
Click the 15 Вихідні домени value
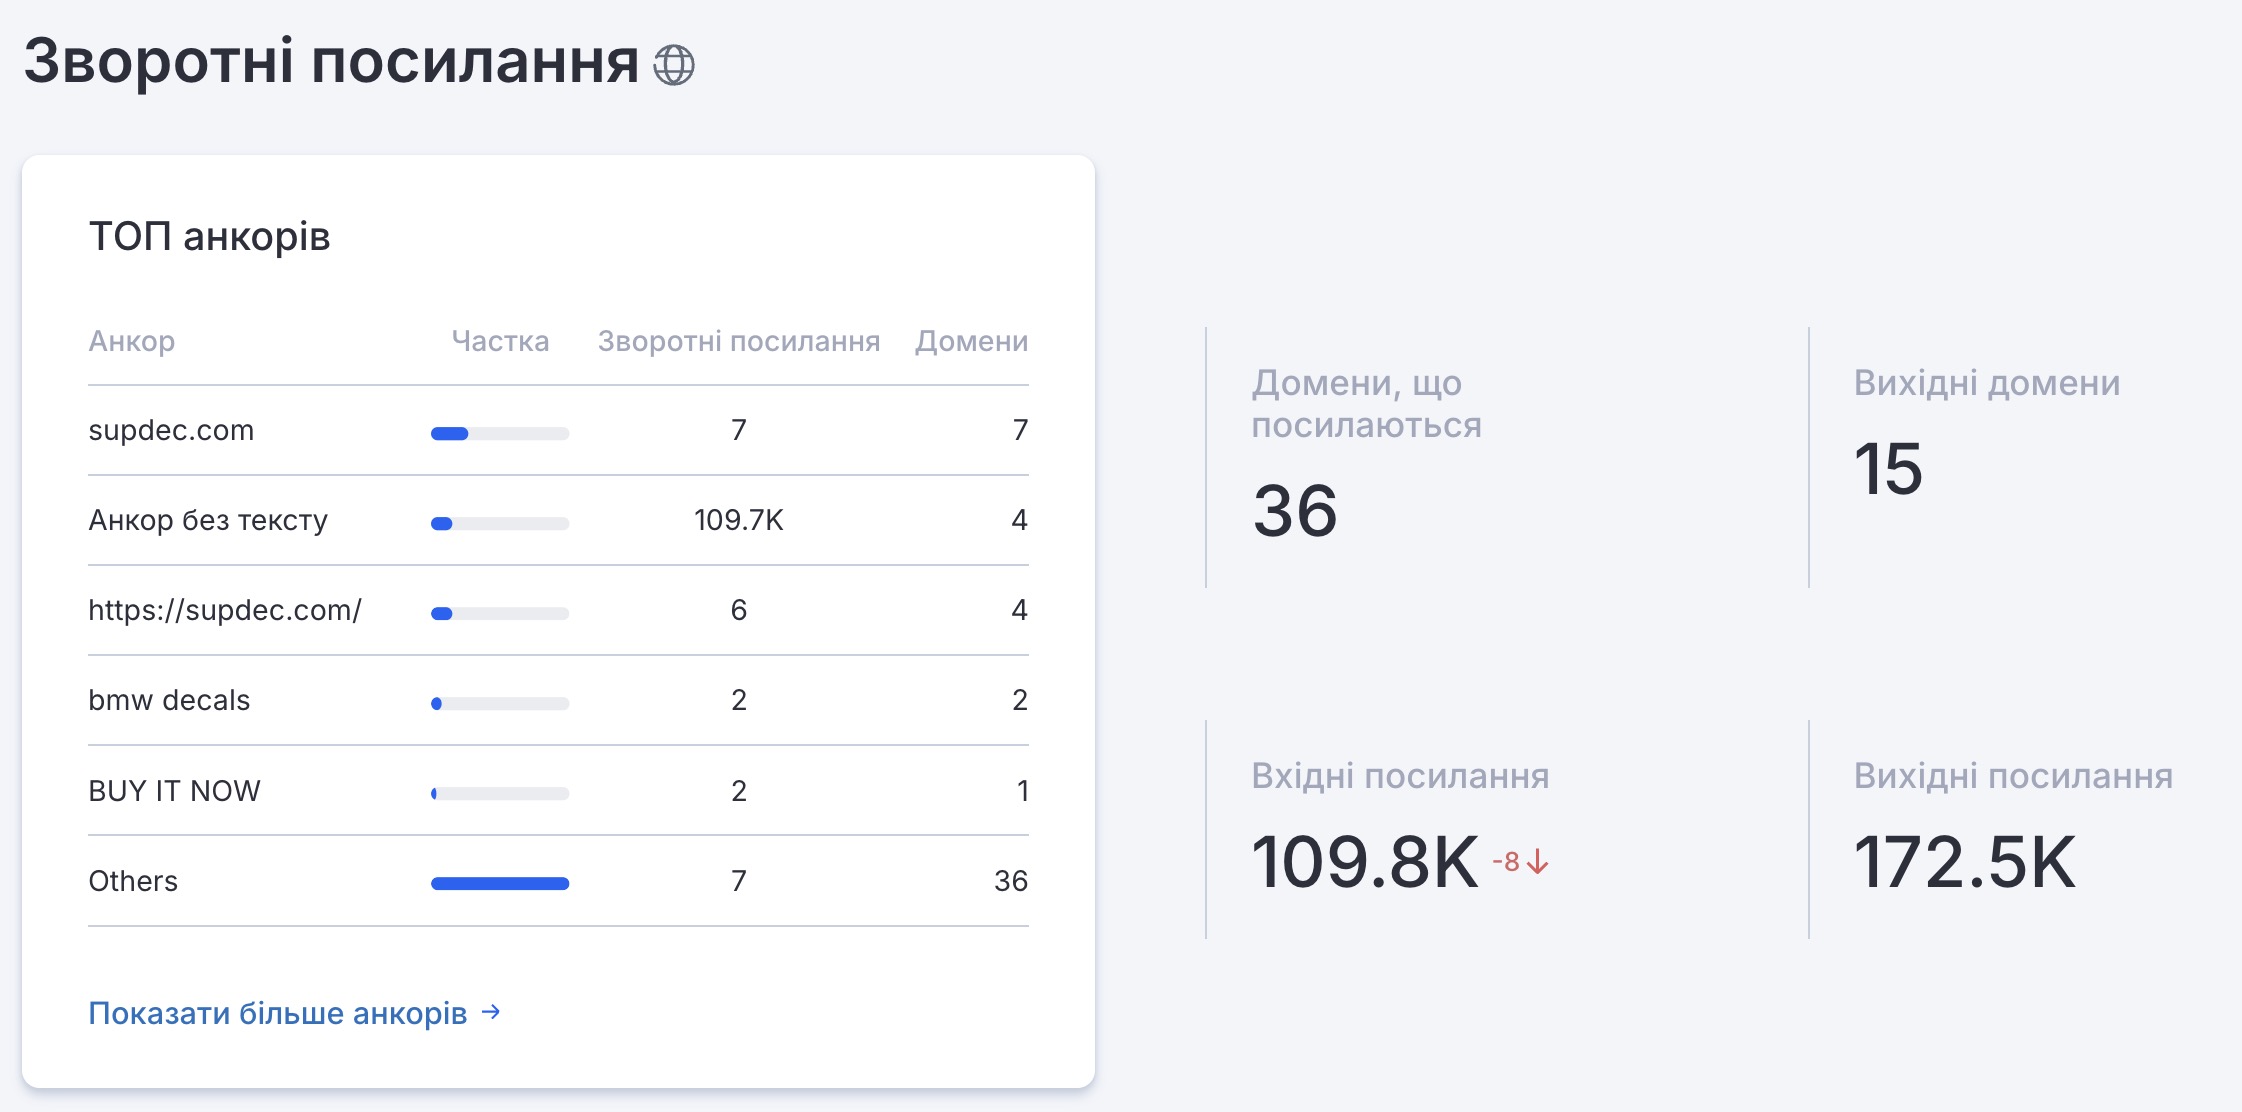(x=1888, y=469)
